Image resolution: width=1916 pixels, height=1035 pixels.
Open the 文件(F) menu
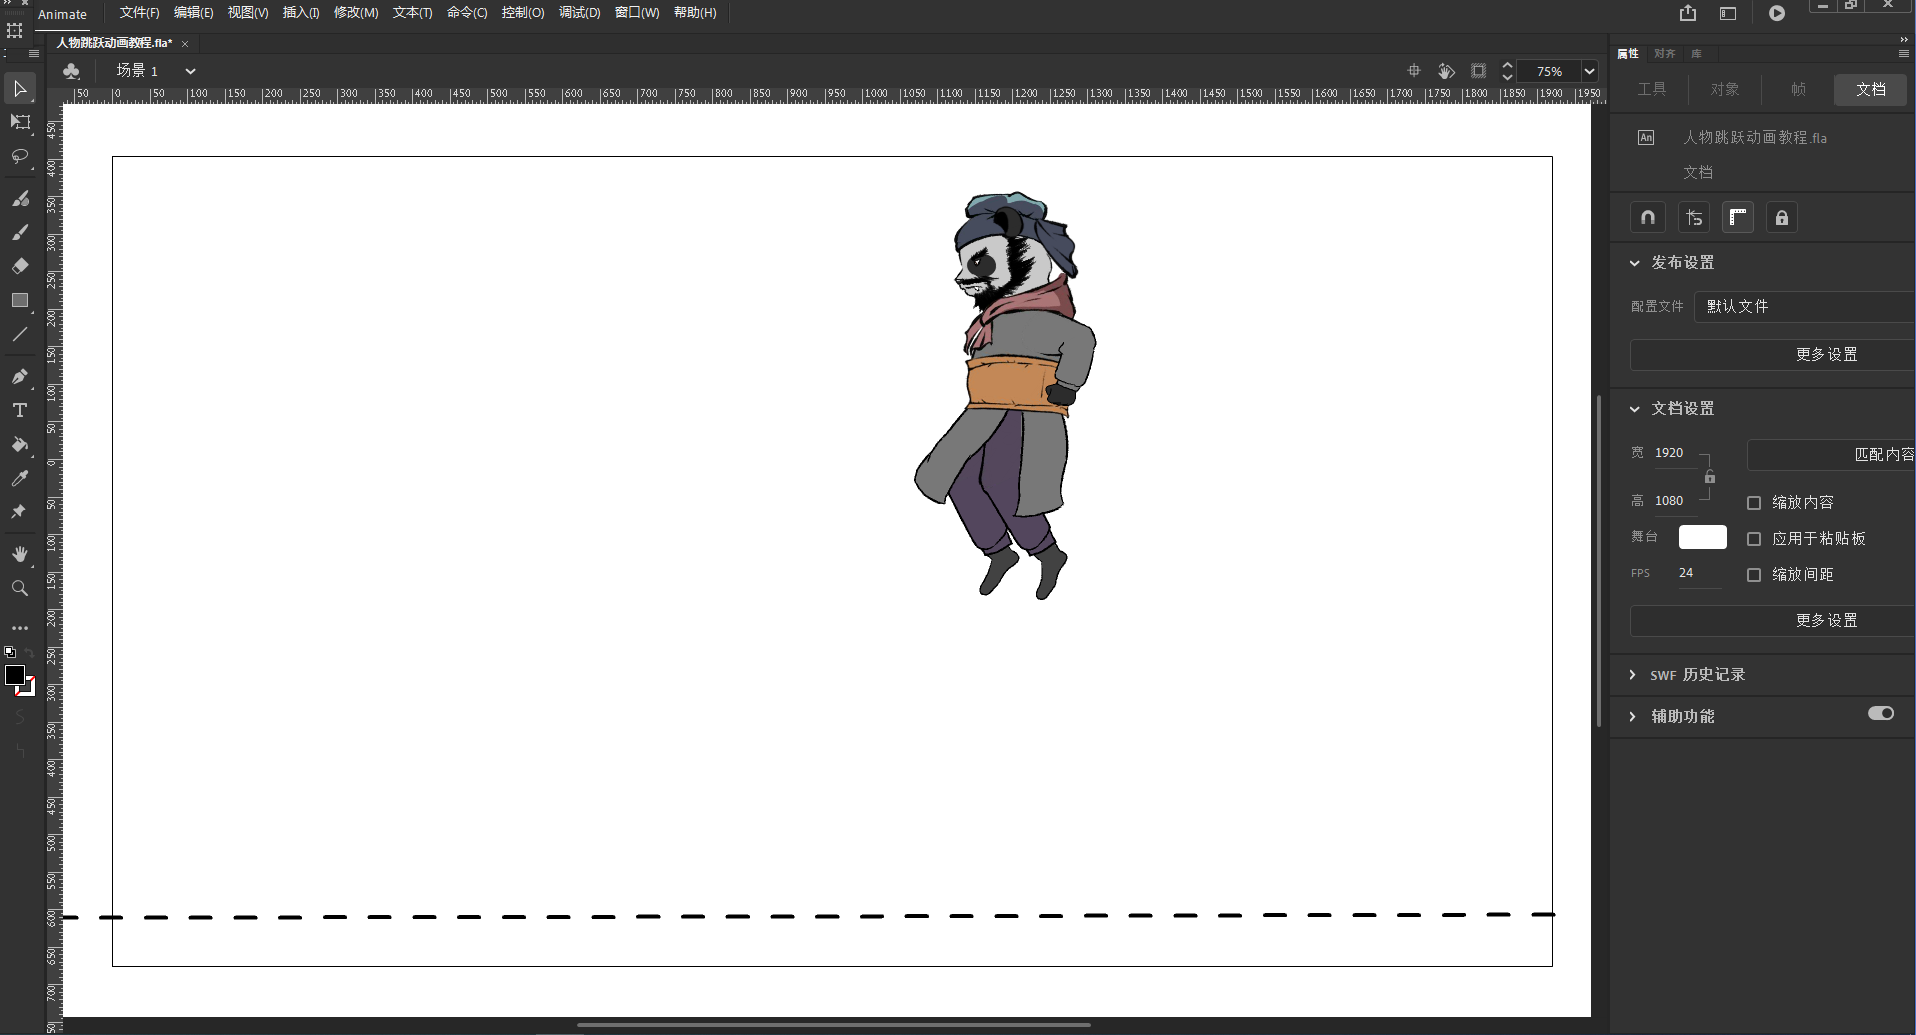pyautogui.click(x=140, y=13)
